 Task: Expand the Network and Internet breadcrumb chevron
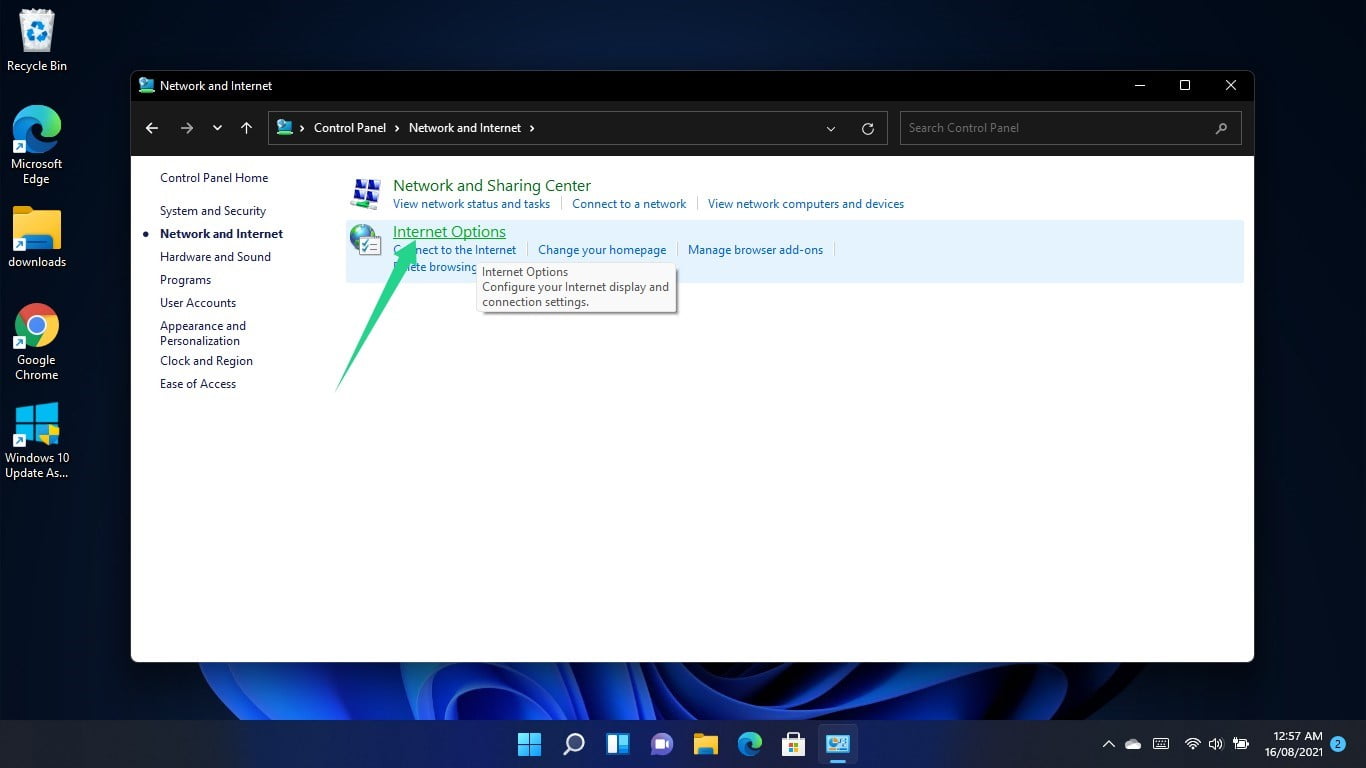[532, 128]
